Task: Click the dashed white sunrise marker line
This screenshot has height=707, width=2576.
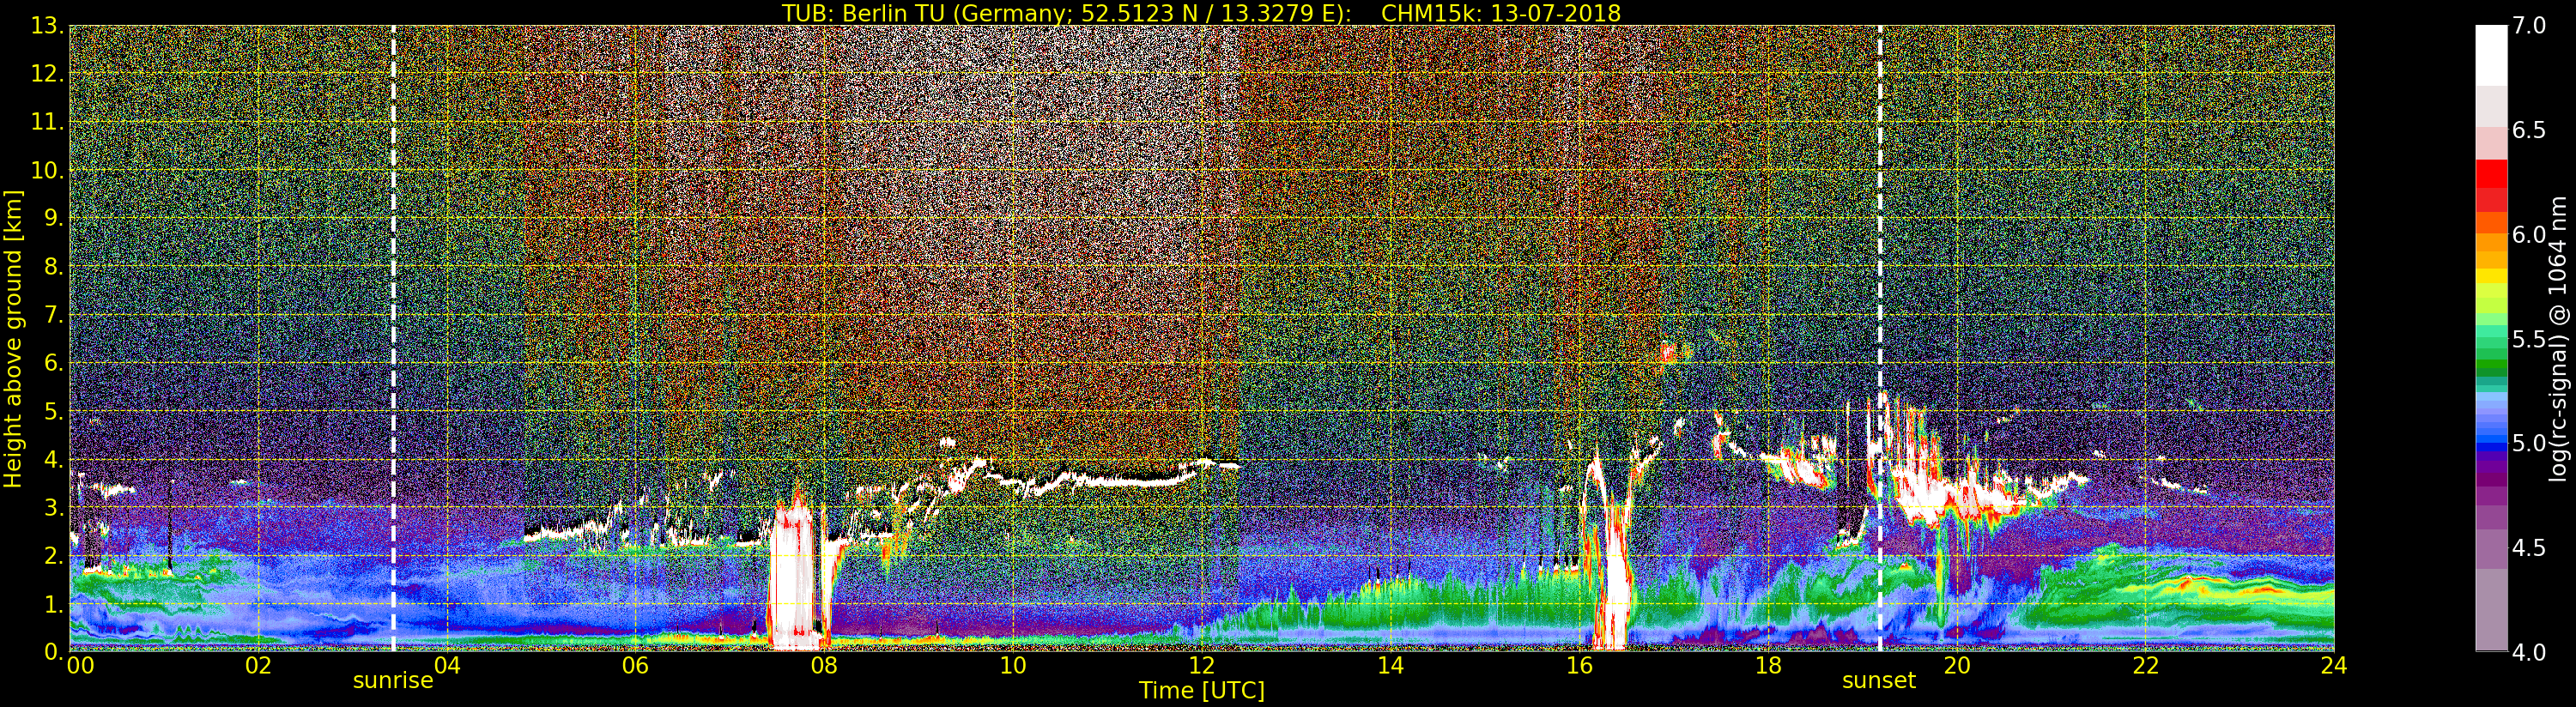Action: tap(393, 338)
